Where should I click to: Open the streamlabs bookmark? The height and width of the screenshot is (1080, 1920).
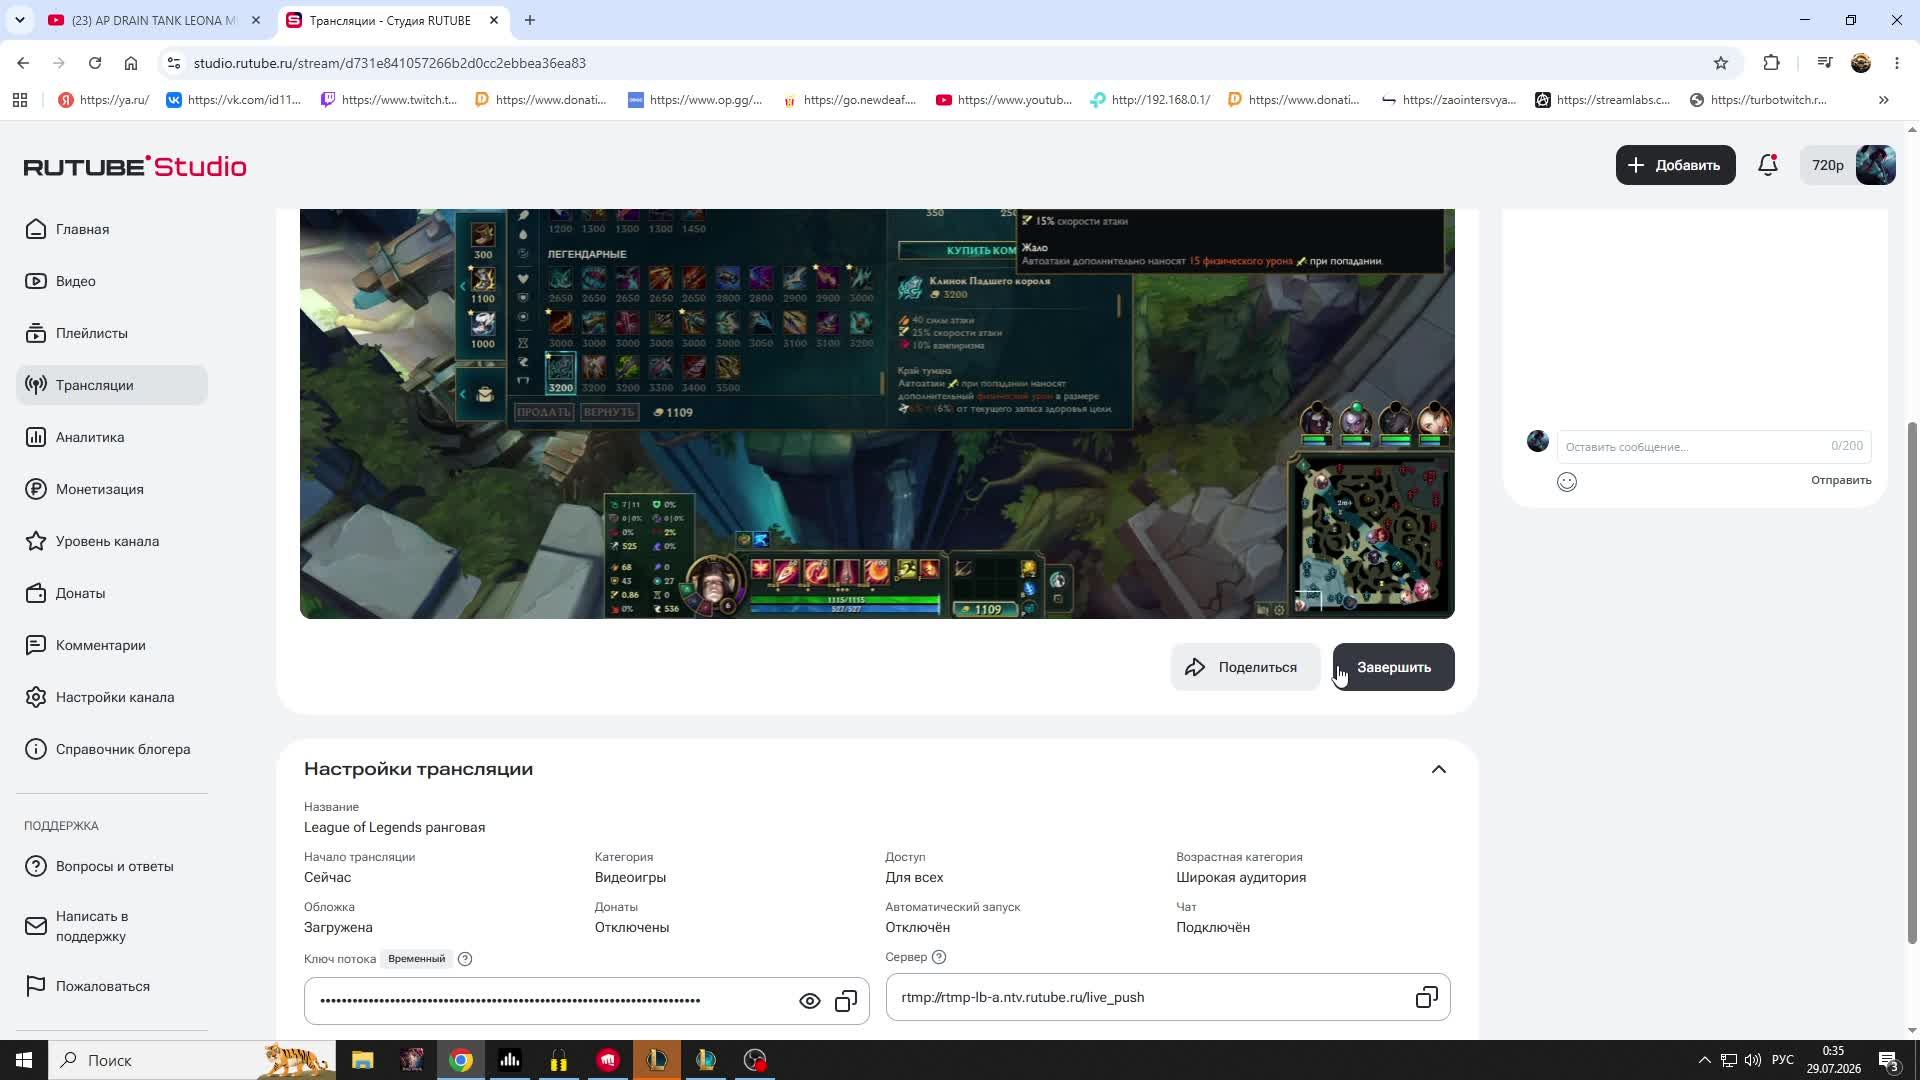[x=1603, y=100]
